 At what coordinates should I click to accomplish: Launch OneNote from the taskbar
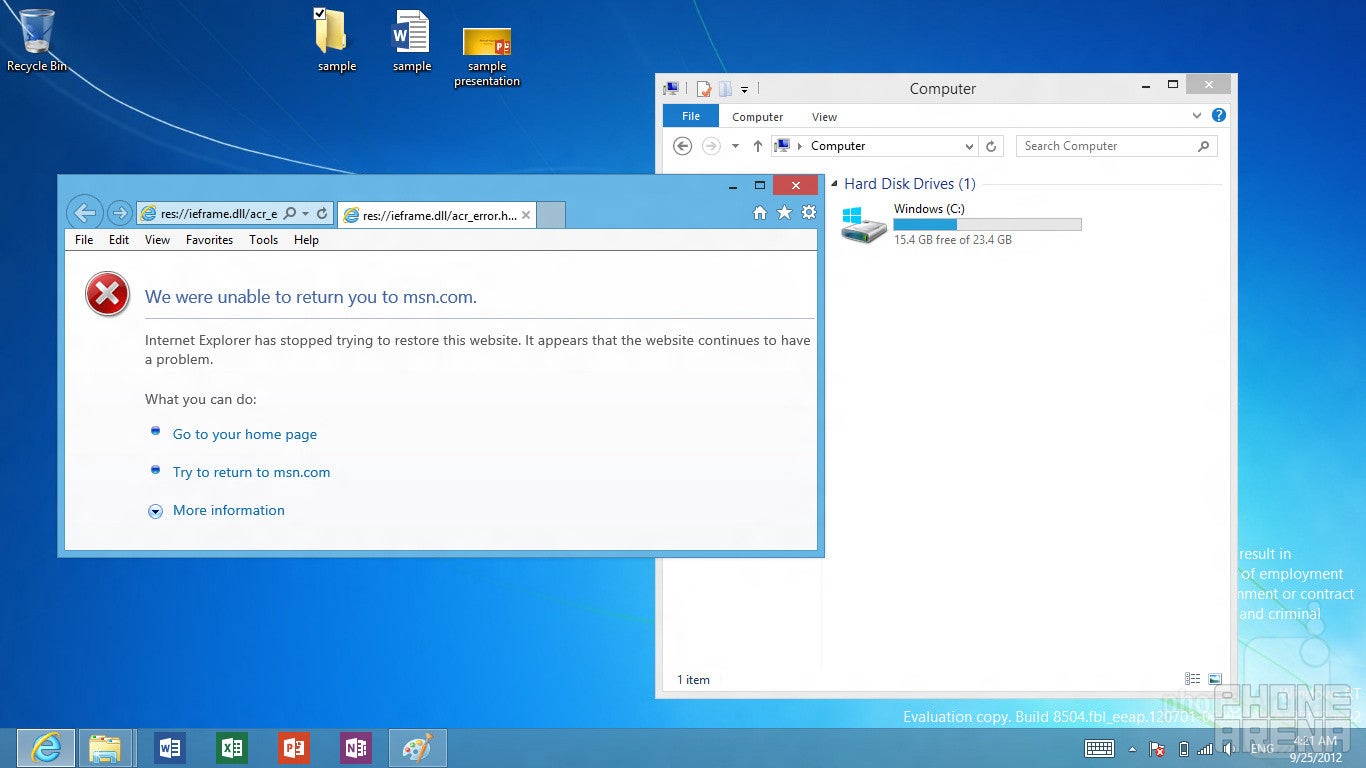tap(356, 748)
